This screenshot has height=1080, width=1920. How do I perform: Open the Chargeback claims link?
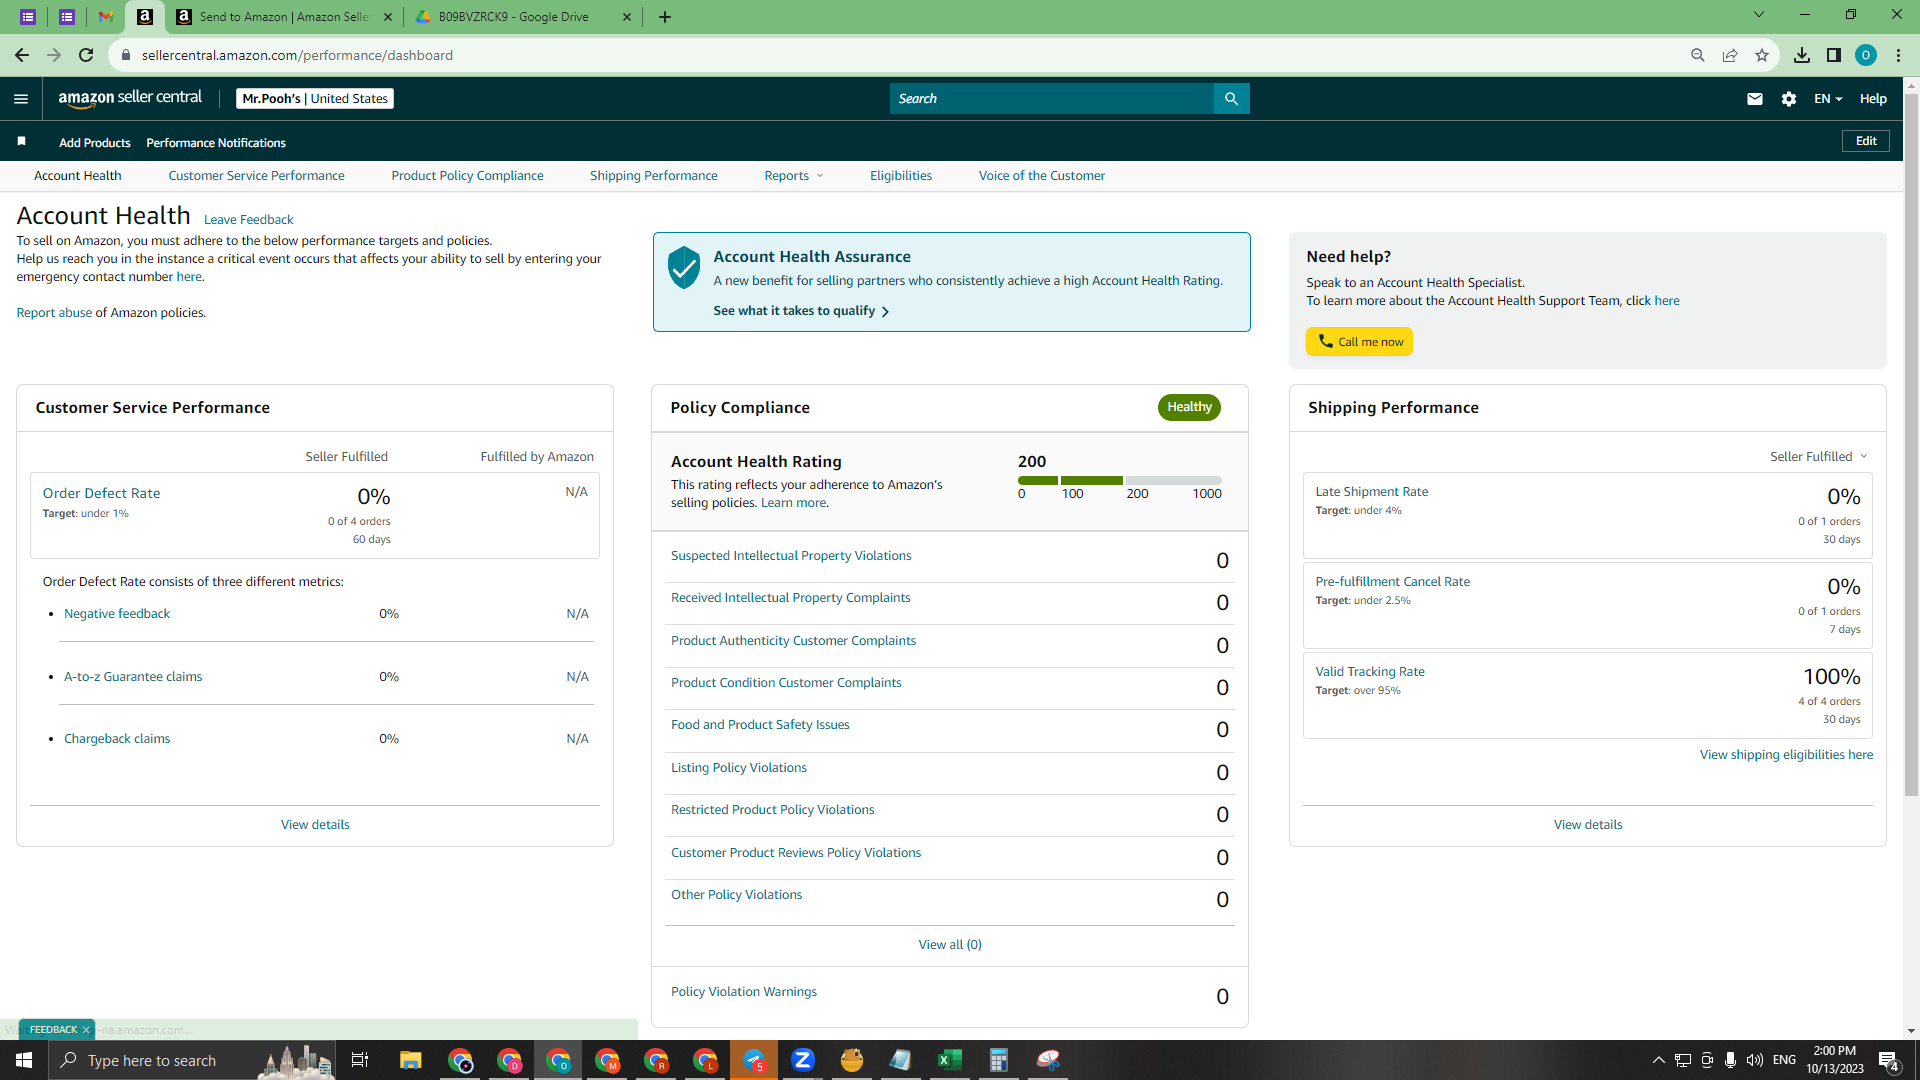(117, 739)
